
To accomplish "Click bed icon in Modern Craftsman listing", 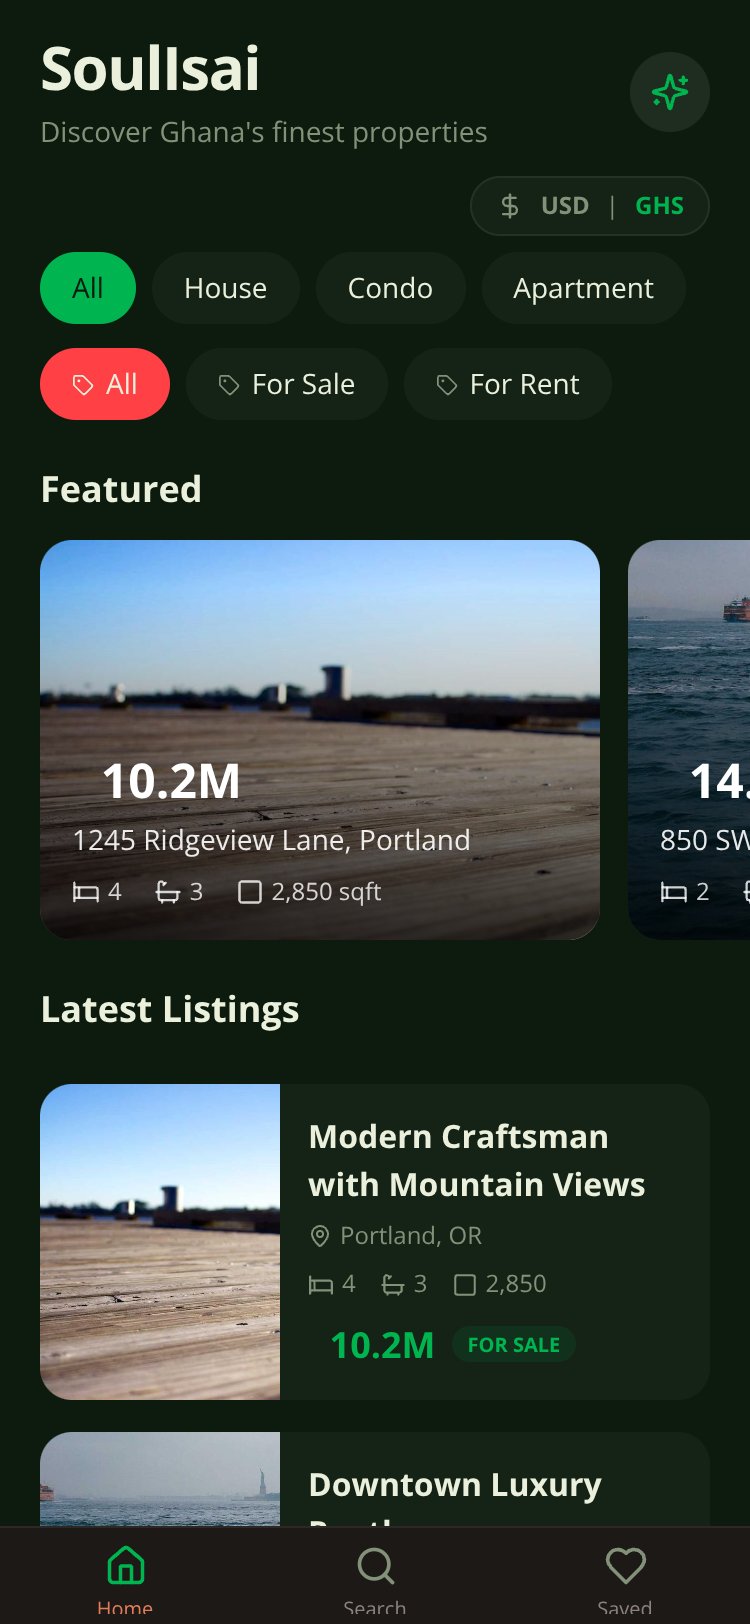I will coord(321,1285).
